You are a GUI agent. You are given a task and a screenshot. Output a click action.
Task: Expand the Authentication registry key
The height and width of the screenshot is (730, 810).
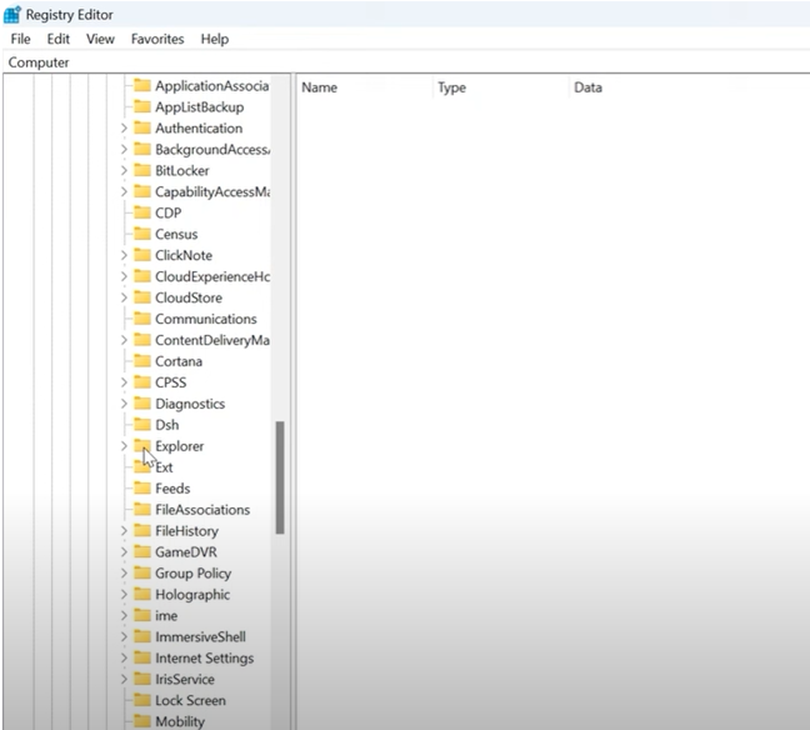[124, 128]
